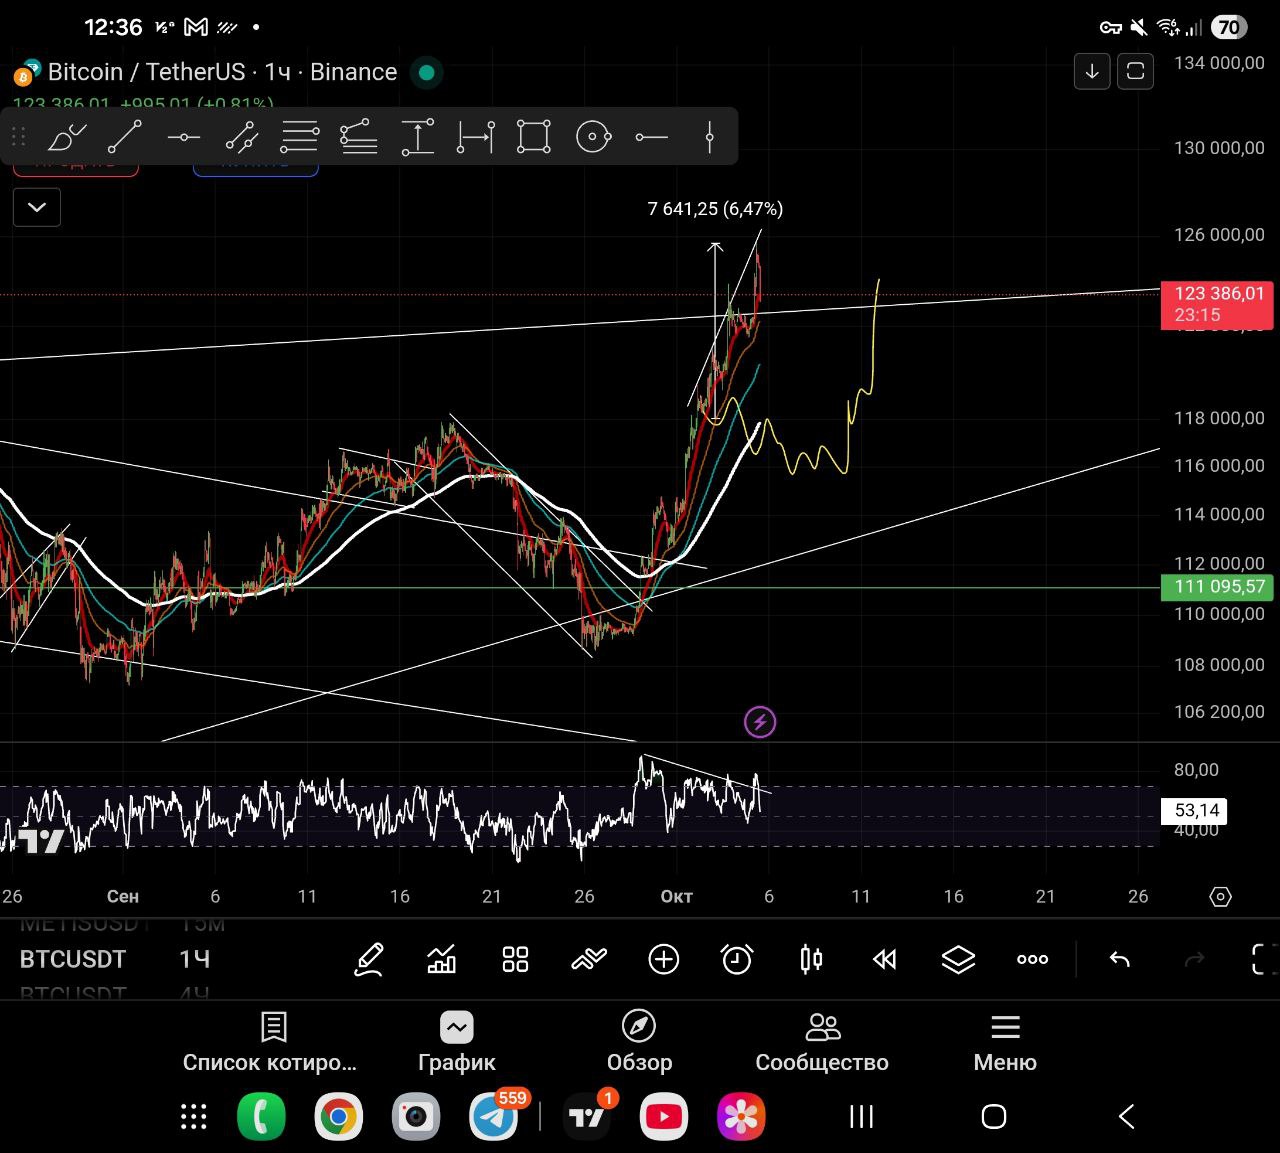The width and height of the screenshot is (1280, 1153).
Task: Choose the horizontal line tool
Action: point(183,136)
